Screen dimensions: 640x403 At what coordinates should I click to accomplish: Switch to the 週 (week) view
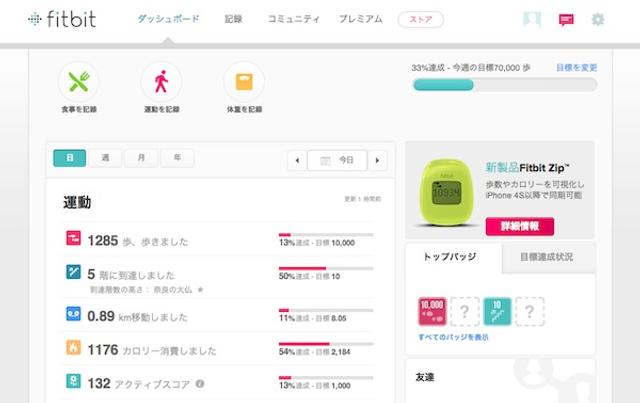pos(105,159)
